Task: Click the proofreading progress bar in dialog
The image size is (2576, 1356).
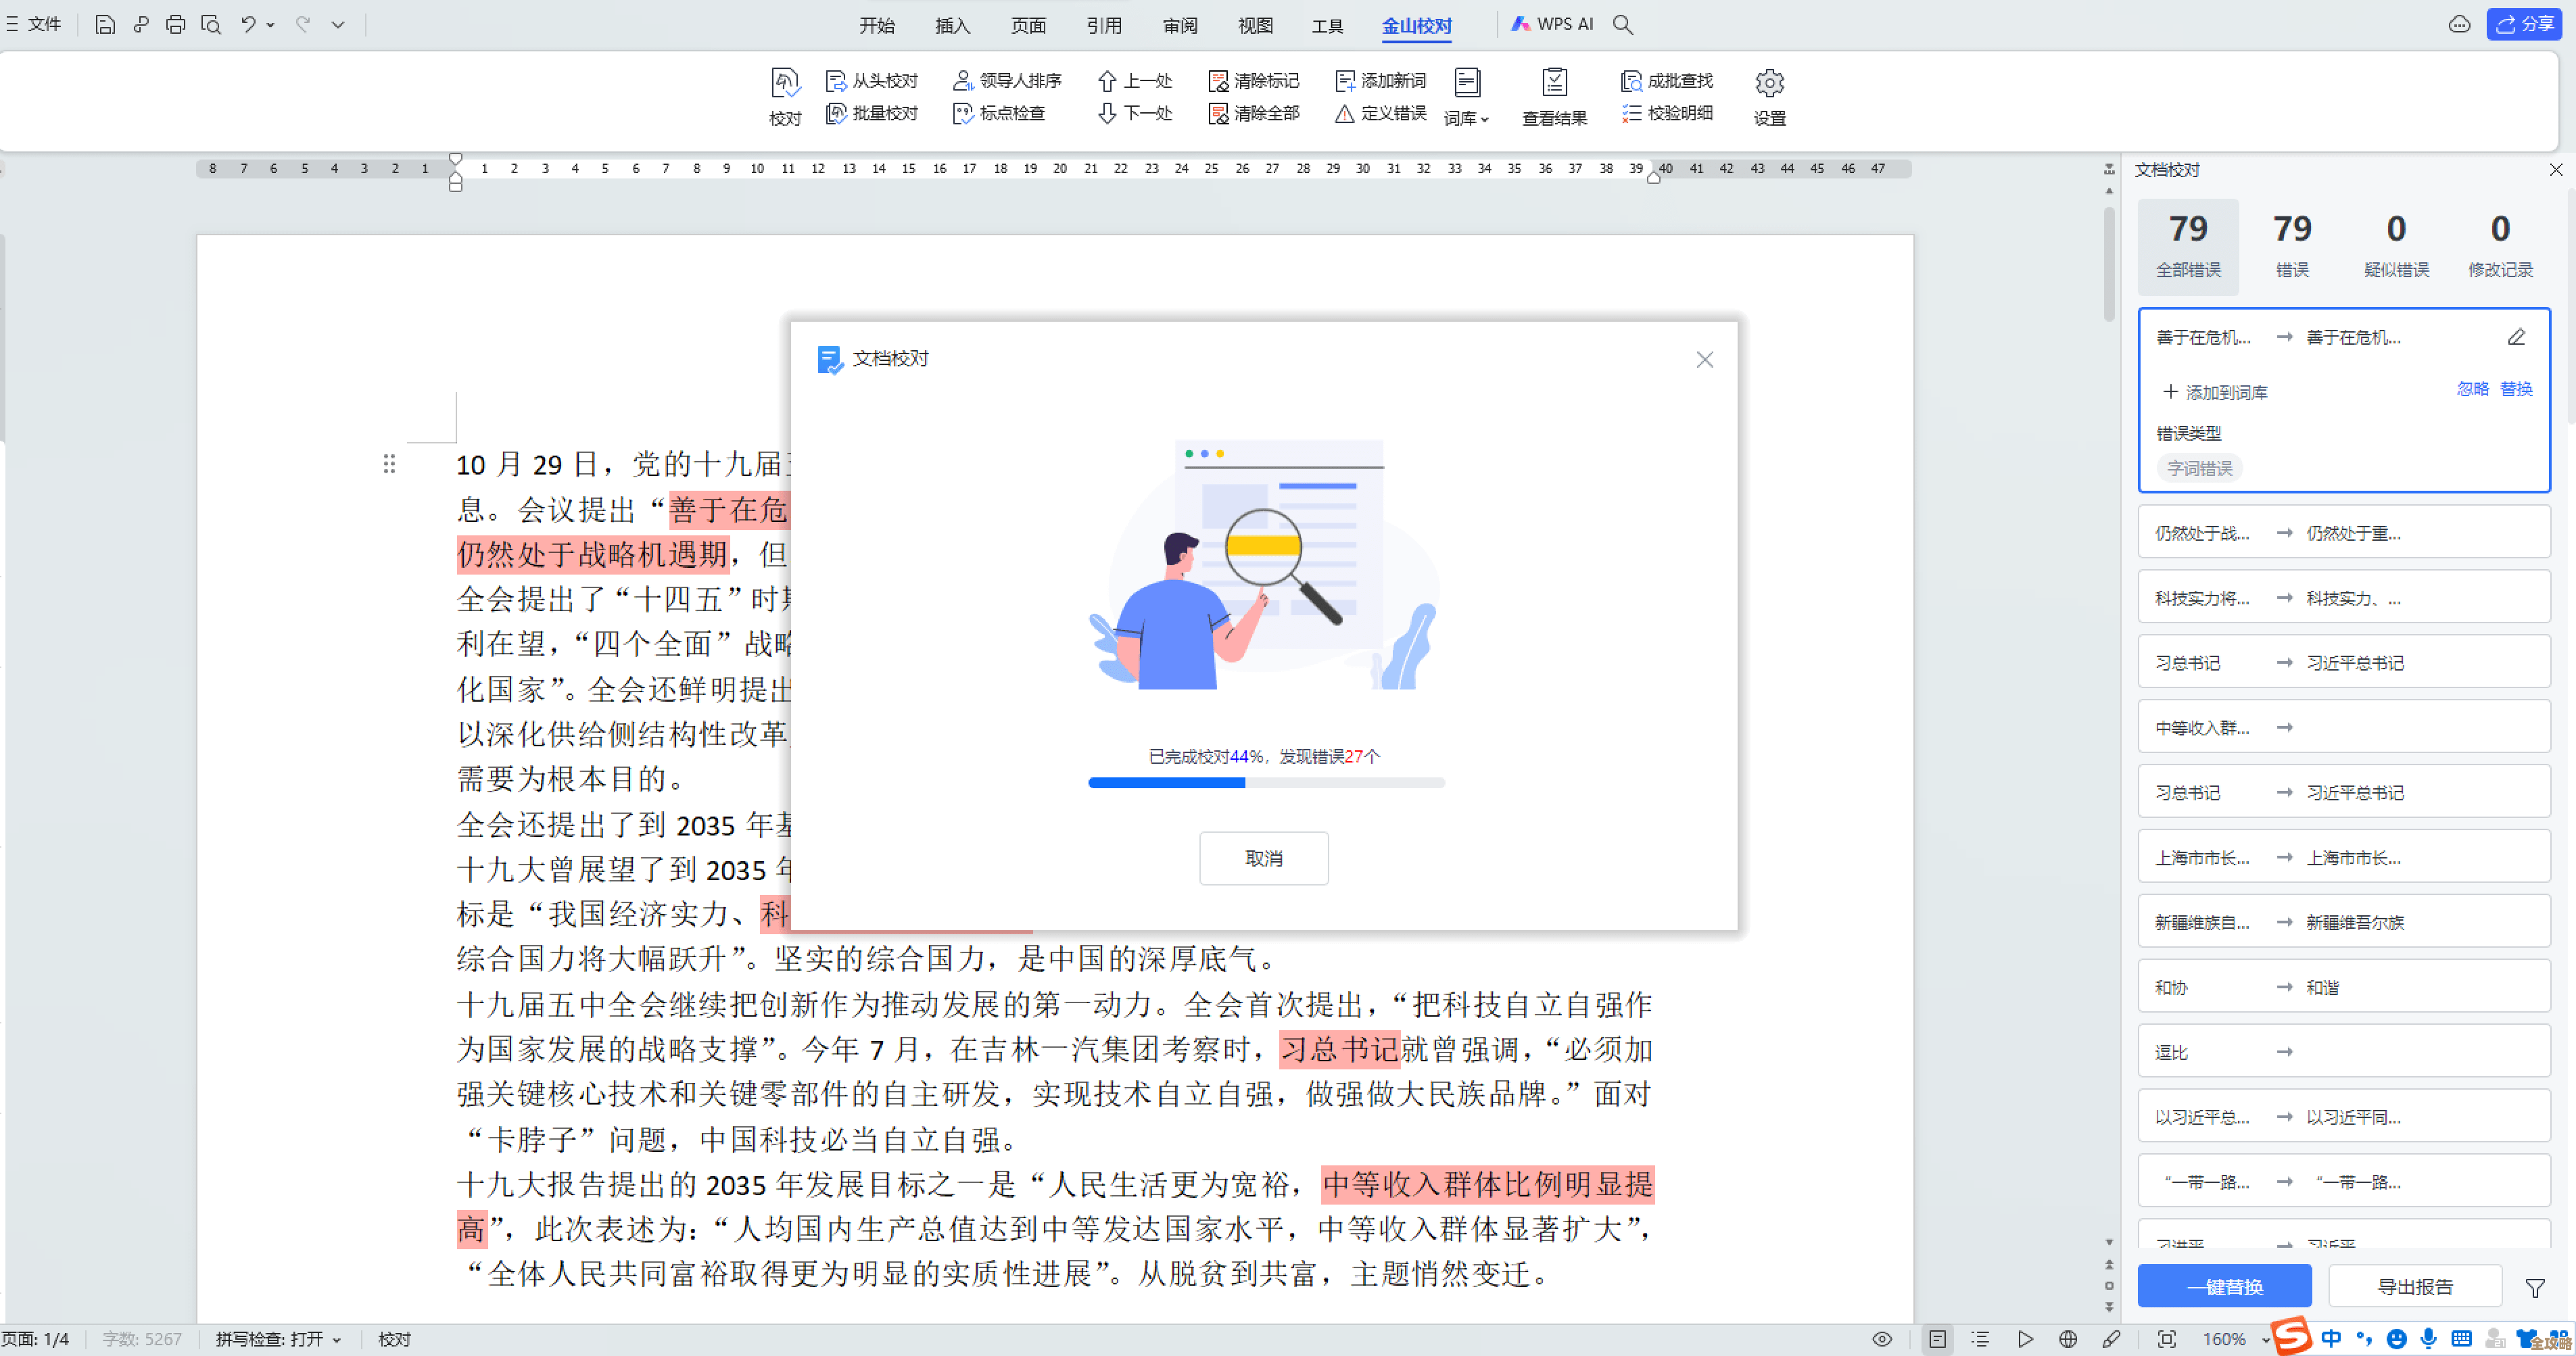Action: [x=1265, y=782]
